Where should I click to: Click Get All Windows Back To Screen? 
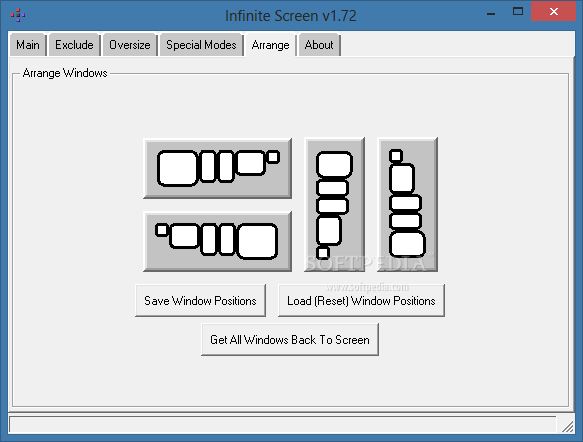click(290, 339)
